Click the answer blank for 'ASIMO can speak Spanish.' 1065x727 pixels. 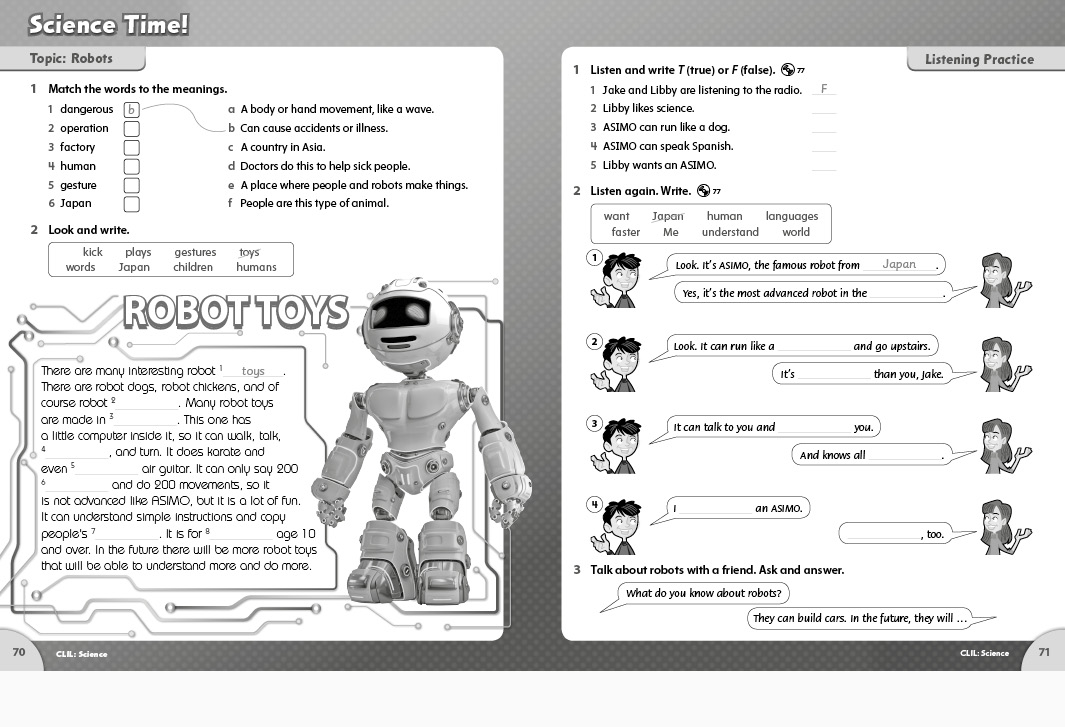(824, 147)
